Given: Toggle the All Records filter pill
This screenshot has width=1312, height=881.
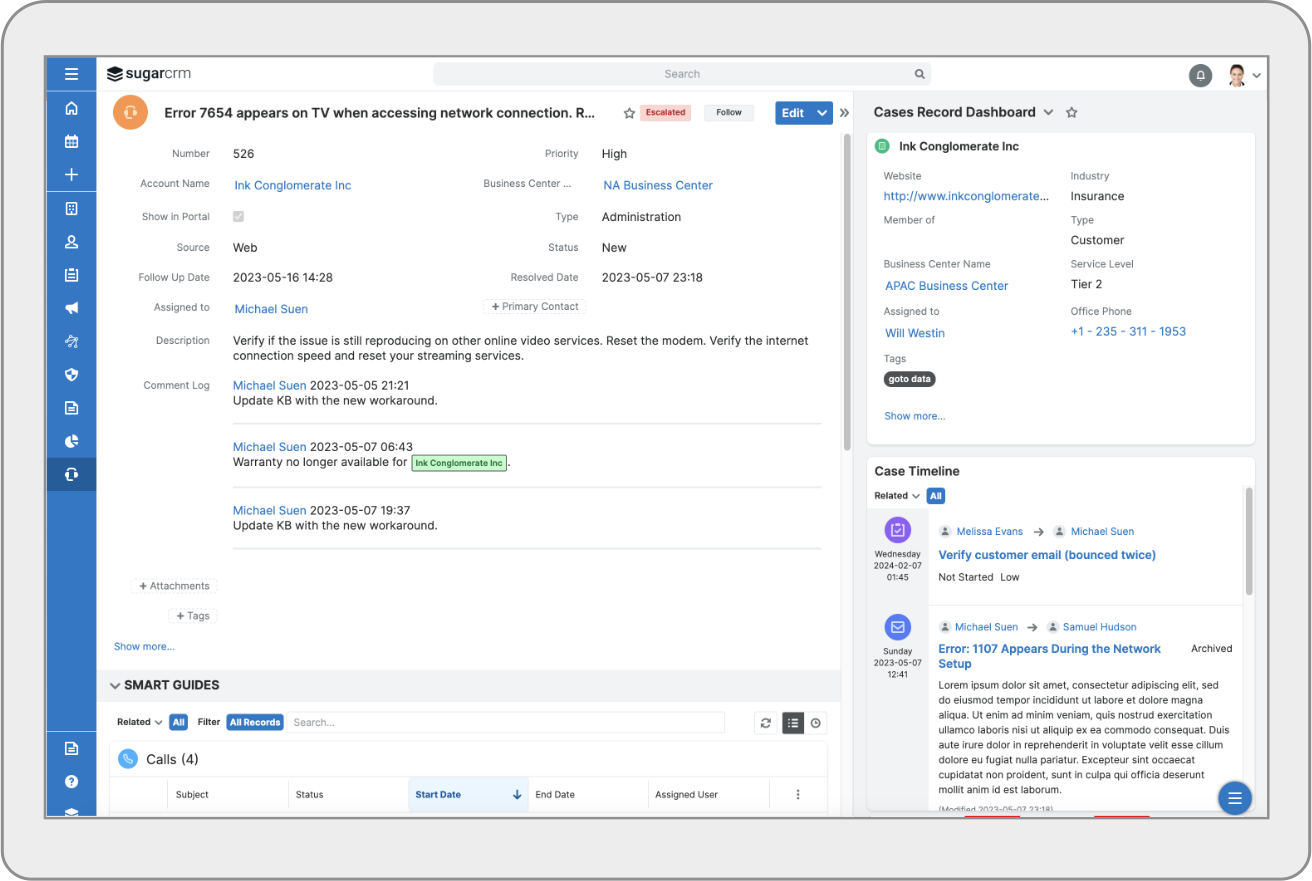Looking at the screenshot, I should tap(255, 722).
